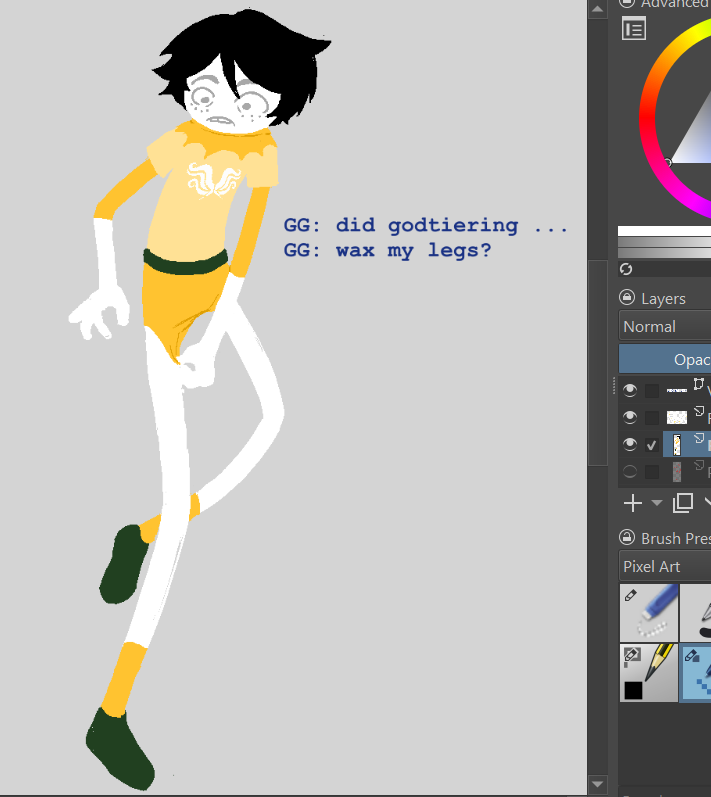Viewport: 711px width, 797px height.
Task: Click the drag handle beside the layer list
Action: (614, 386)
